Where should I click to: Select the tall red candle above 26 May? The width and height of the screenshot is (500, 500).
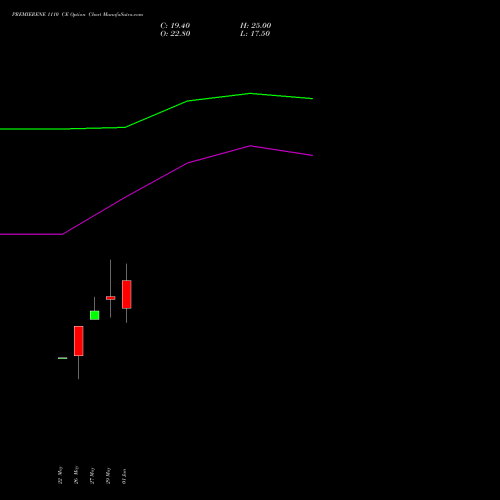point(79,341)
